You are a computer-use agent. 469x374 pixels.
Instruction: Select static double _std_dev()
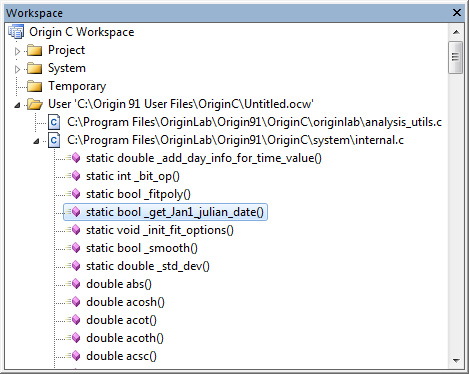(x=148, y=266)
